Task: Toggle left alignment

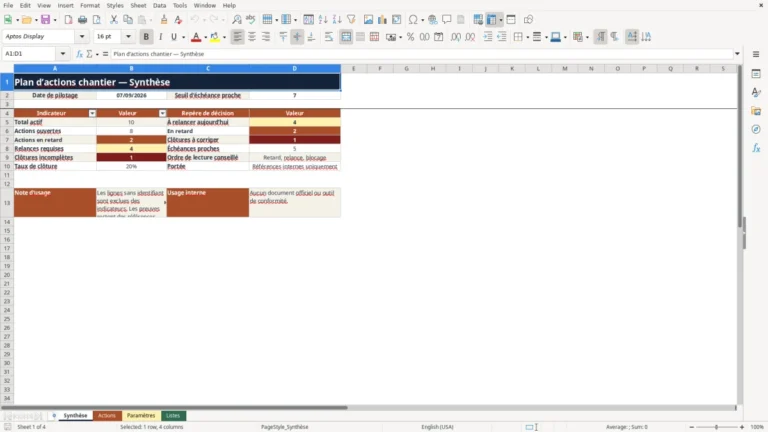Action: coord(238,37)
